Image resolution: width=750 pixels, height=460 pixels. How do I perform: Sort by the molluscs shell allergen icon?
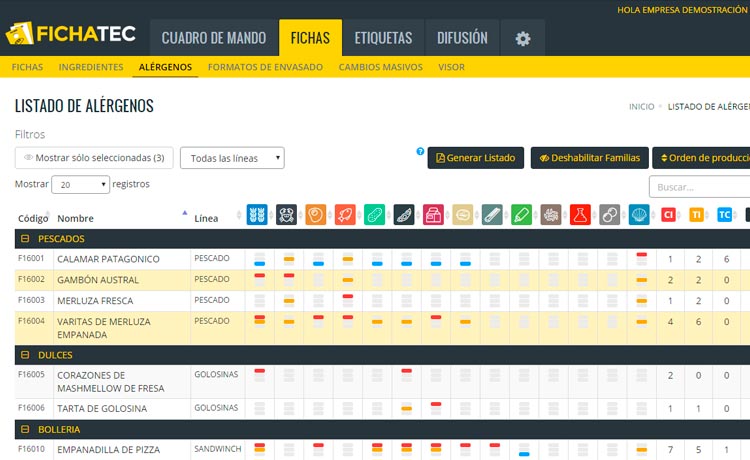tap(639, 215)
